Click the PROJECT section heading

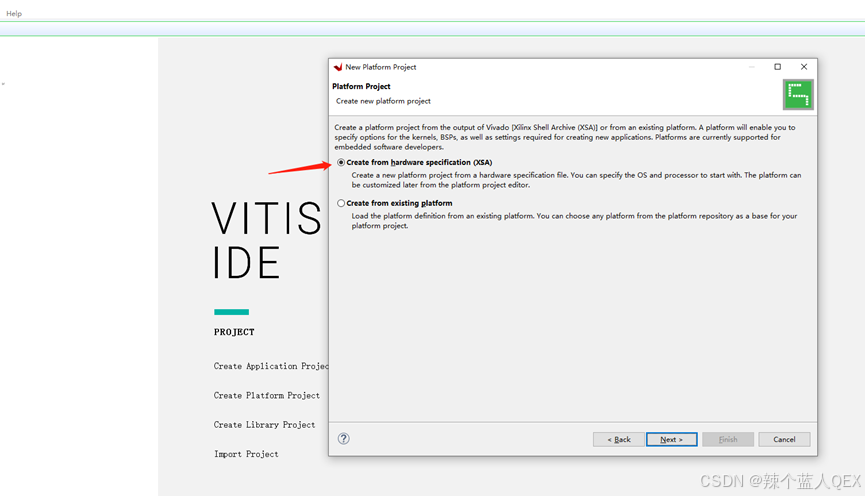coord(234,332)
